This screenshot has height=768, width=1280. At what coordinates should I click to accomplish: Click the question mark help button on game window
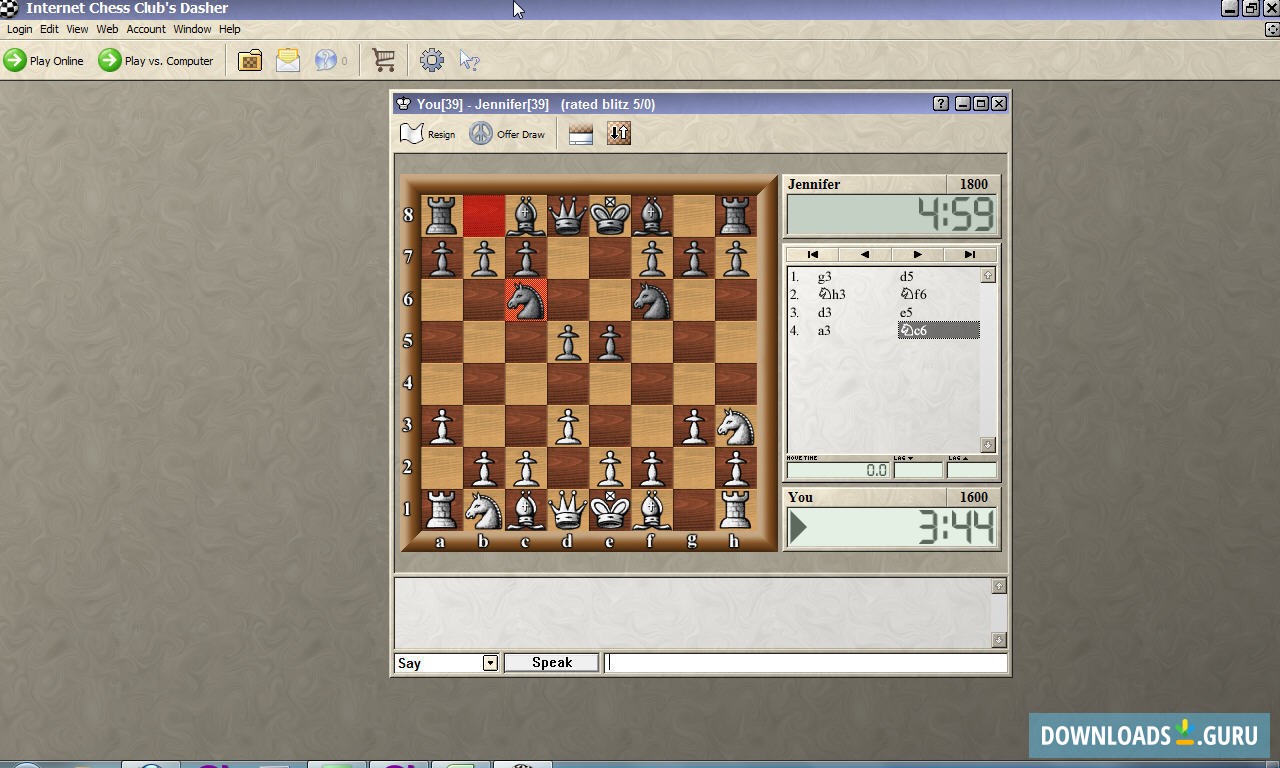941,104
